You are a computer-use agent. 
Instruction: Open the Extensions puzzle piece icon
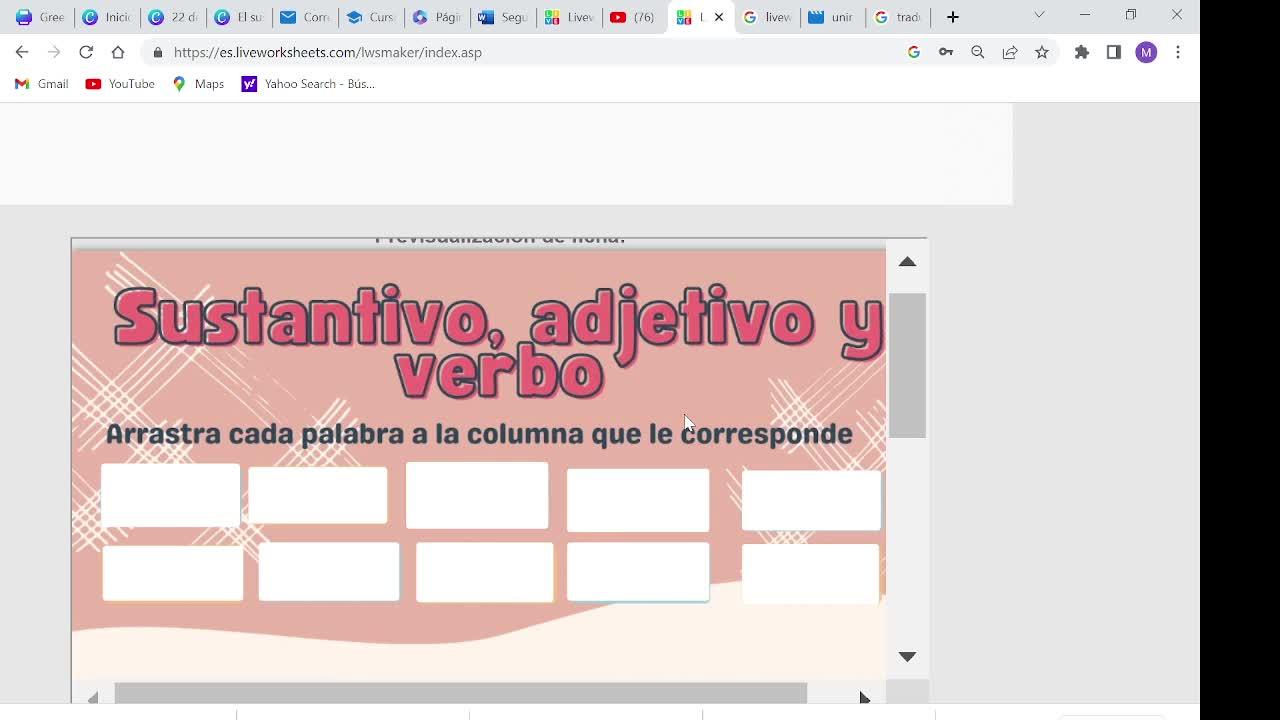1081,52
